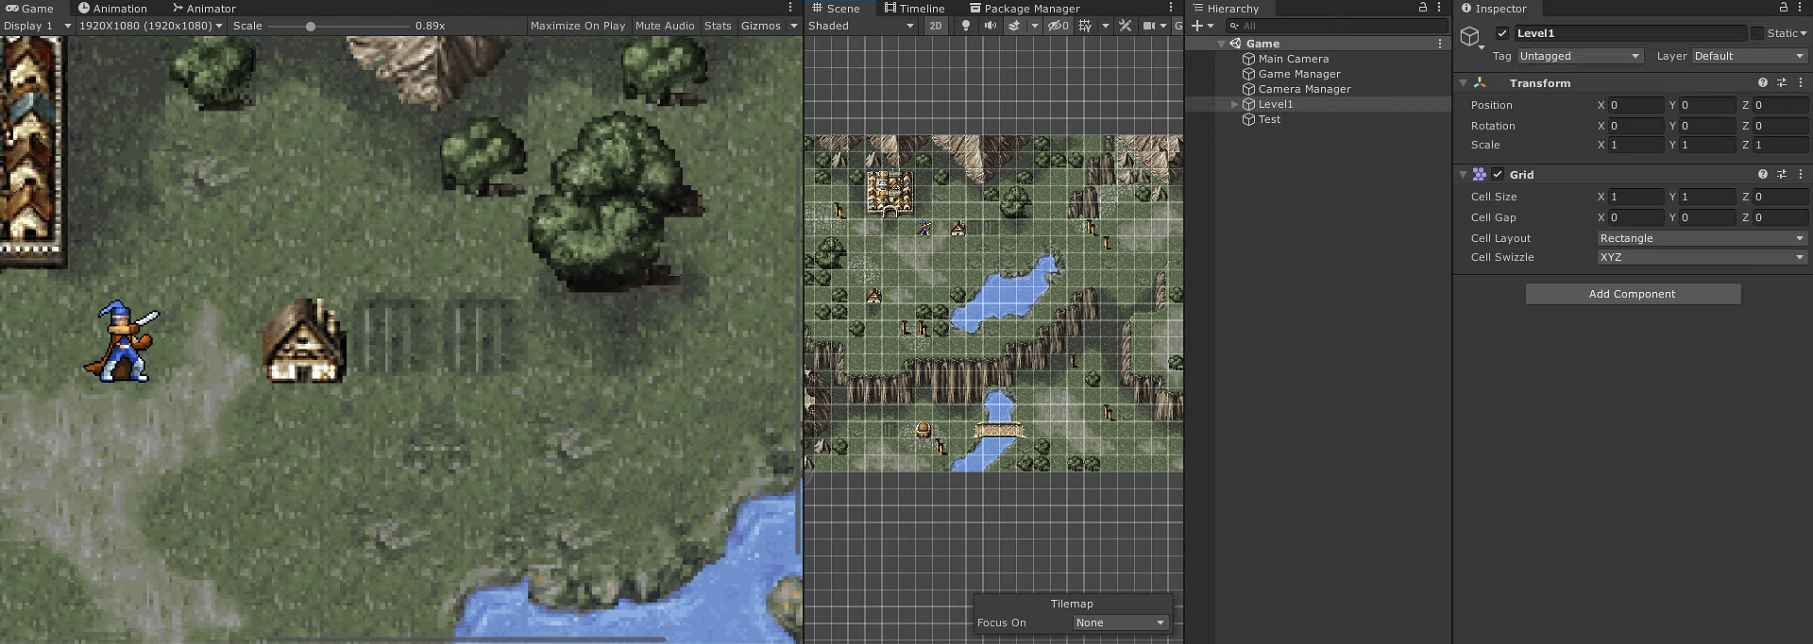Open Transform component help icon

pos(1762,83)
